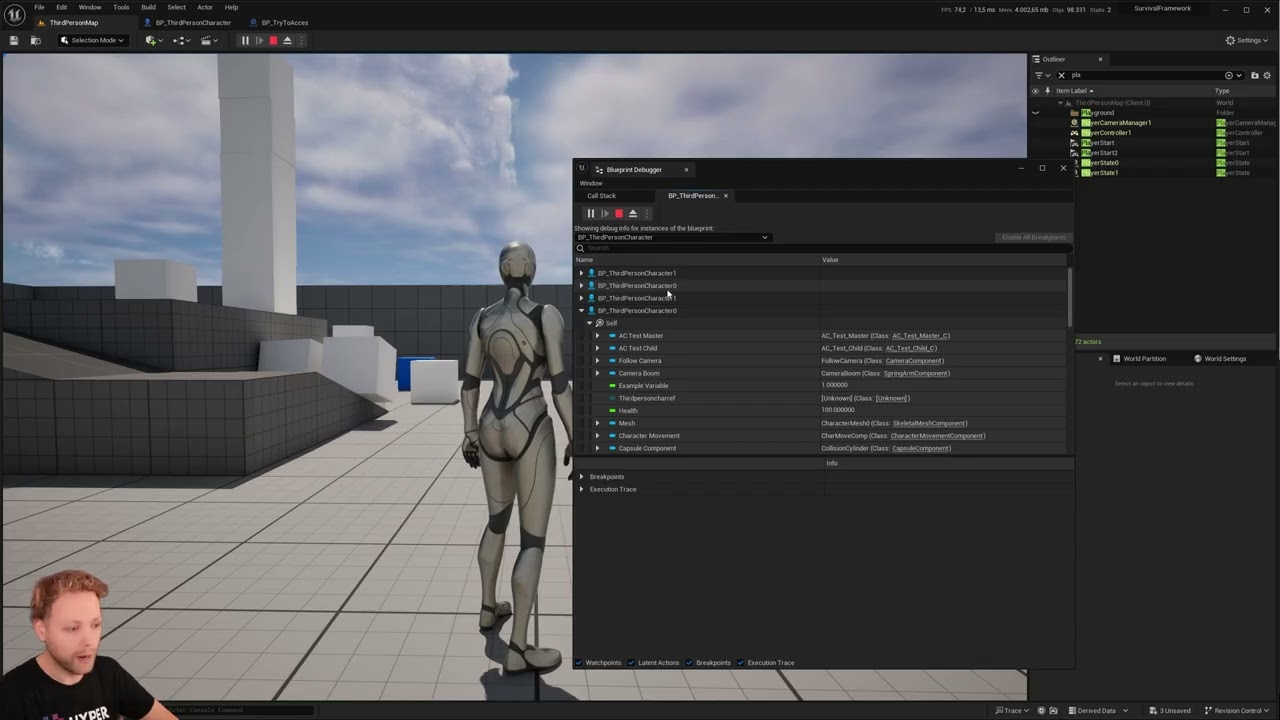Screen dimensions: 1280x720
Task: Click the Blueprint Debugger search field
Action: click(822, 248)
